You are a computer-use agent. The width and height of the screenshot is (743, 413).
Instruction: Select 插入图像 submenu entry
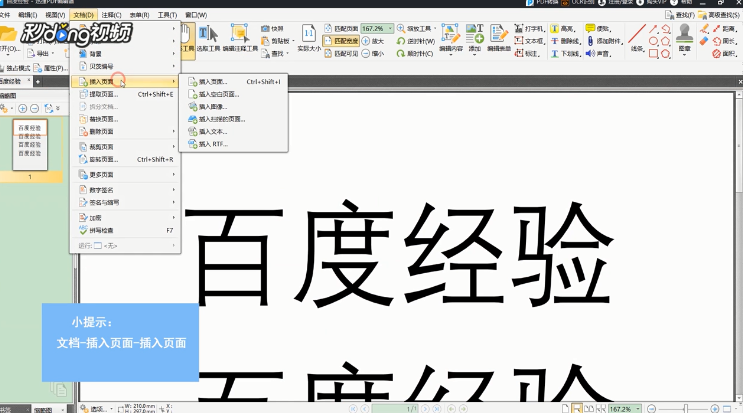[235, 107]
